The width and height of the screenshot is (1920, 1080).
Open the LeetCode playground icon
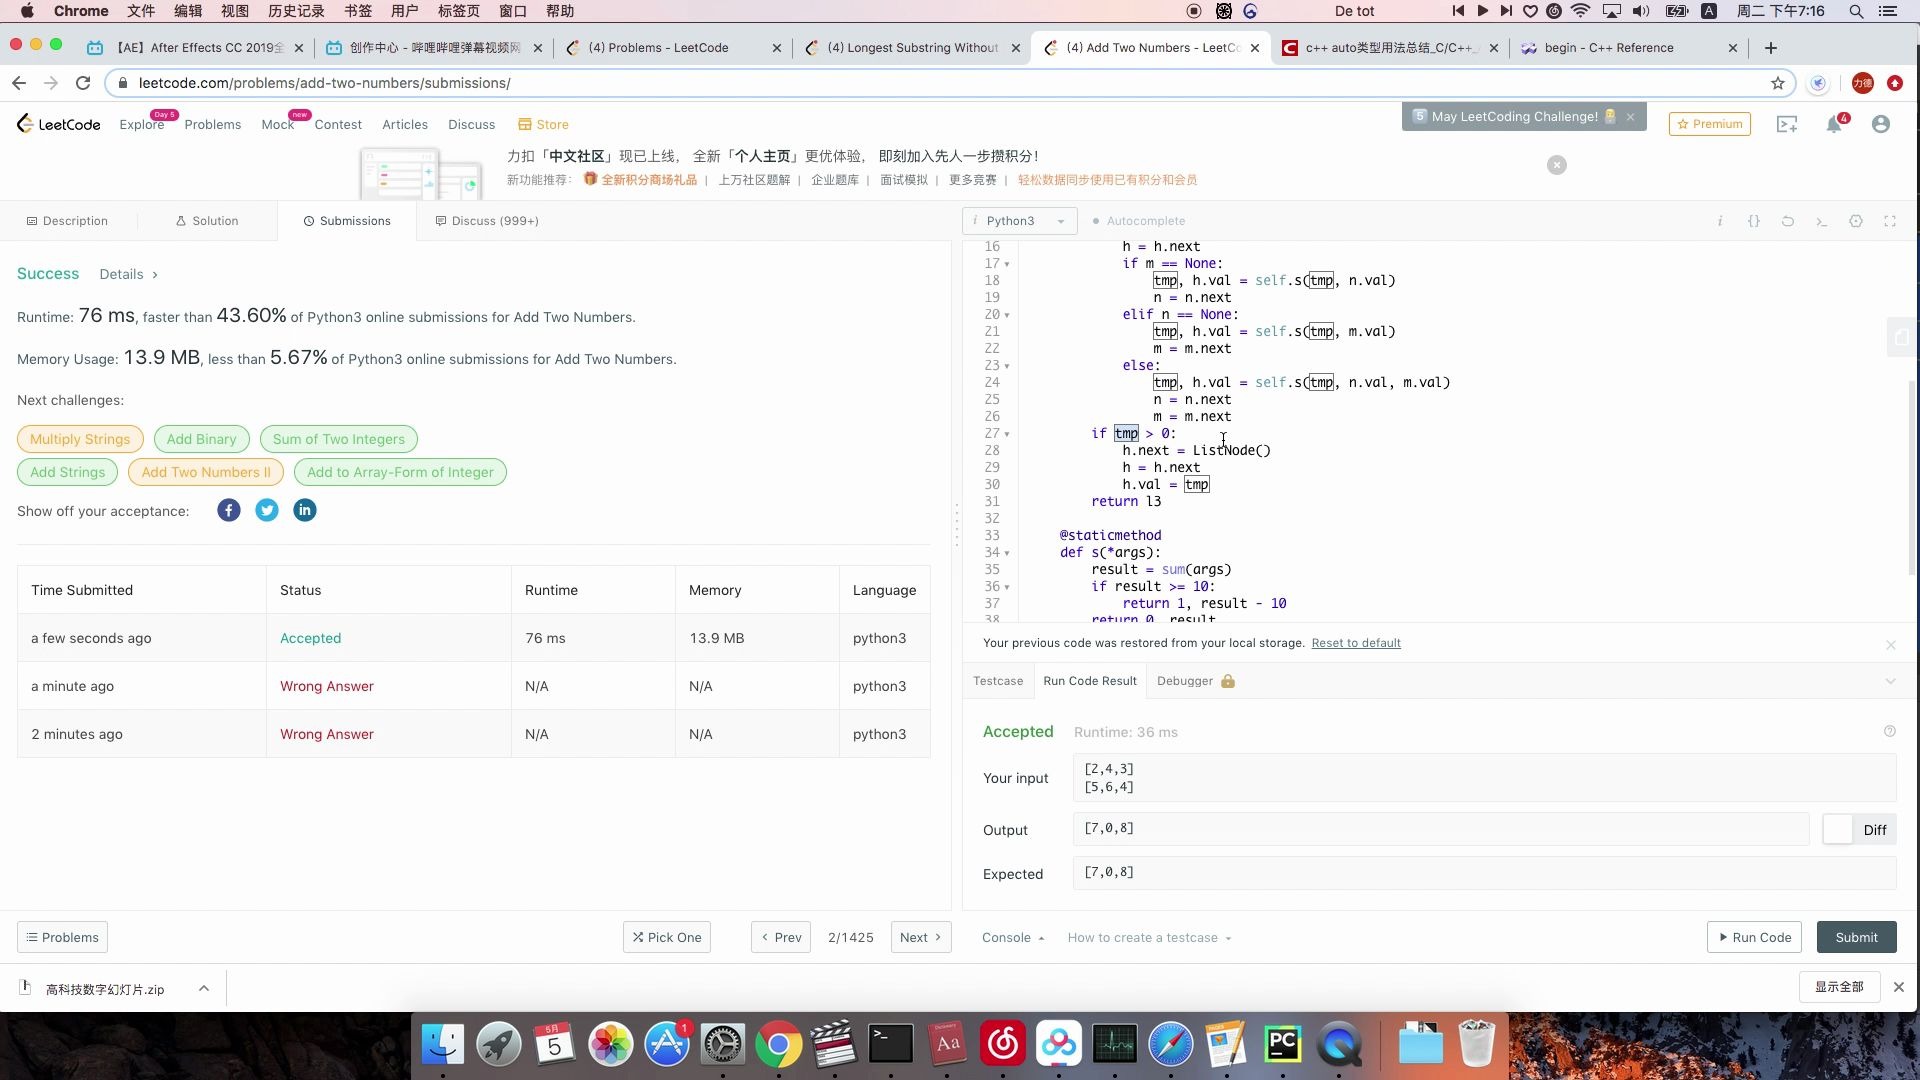[1786, 125]
